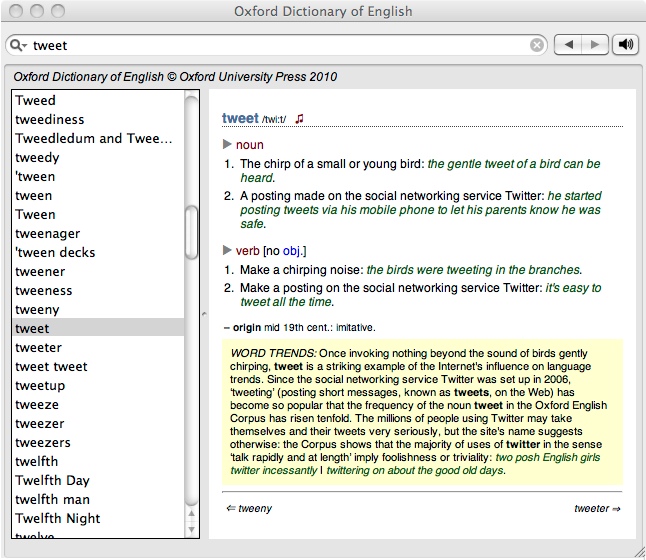Screen dimensions: 646x560
Task: Choose 'tweezers' from the word list
Action: click(43, 443)
